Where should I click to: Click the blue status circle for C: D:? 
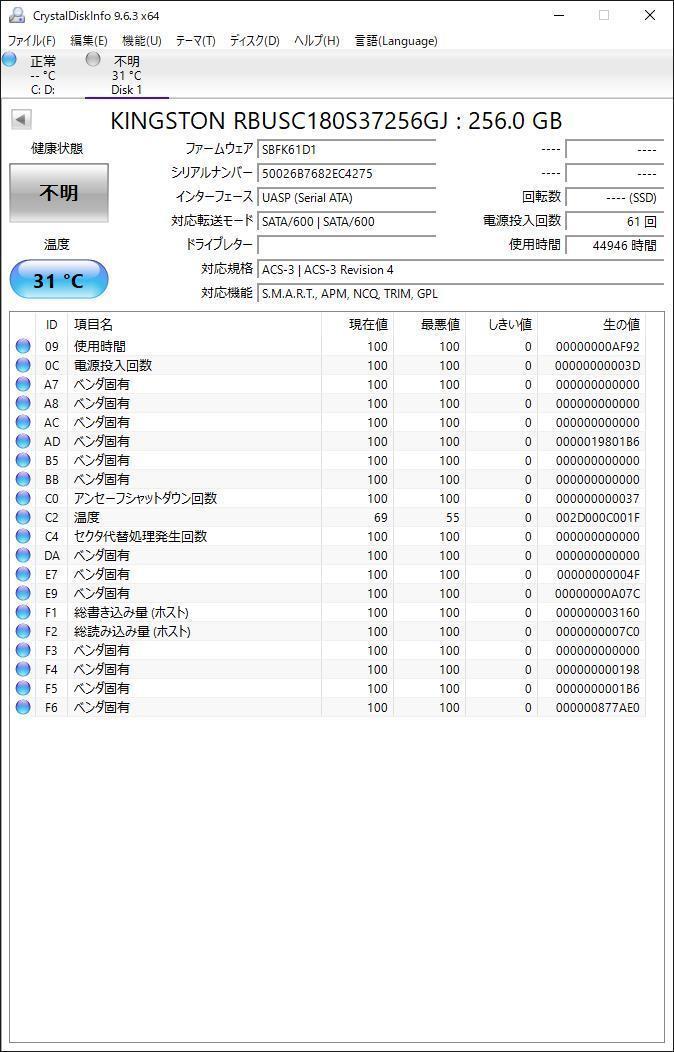(9, 59)
